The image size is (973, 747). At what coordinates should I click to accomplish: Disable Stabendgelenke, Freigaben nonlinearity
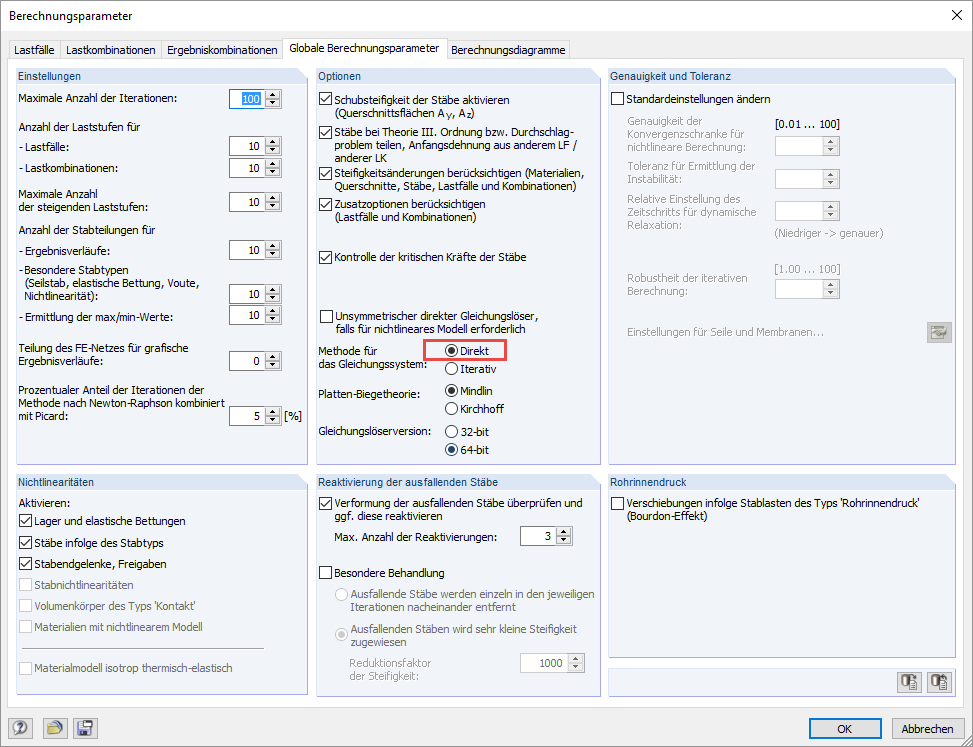point(25,564)
